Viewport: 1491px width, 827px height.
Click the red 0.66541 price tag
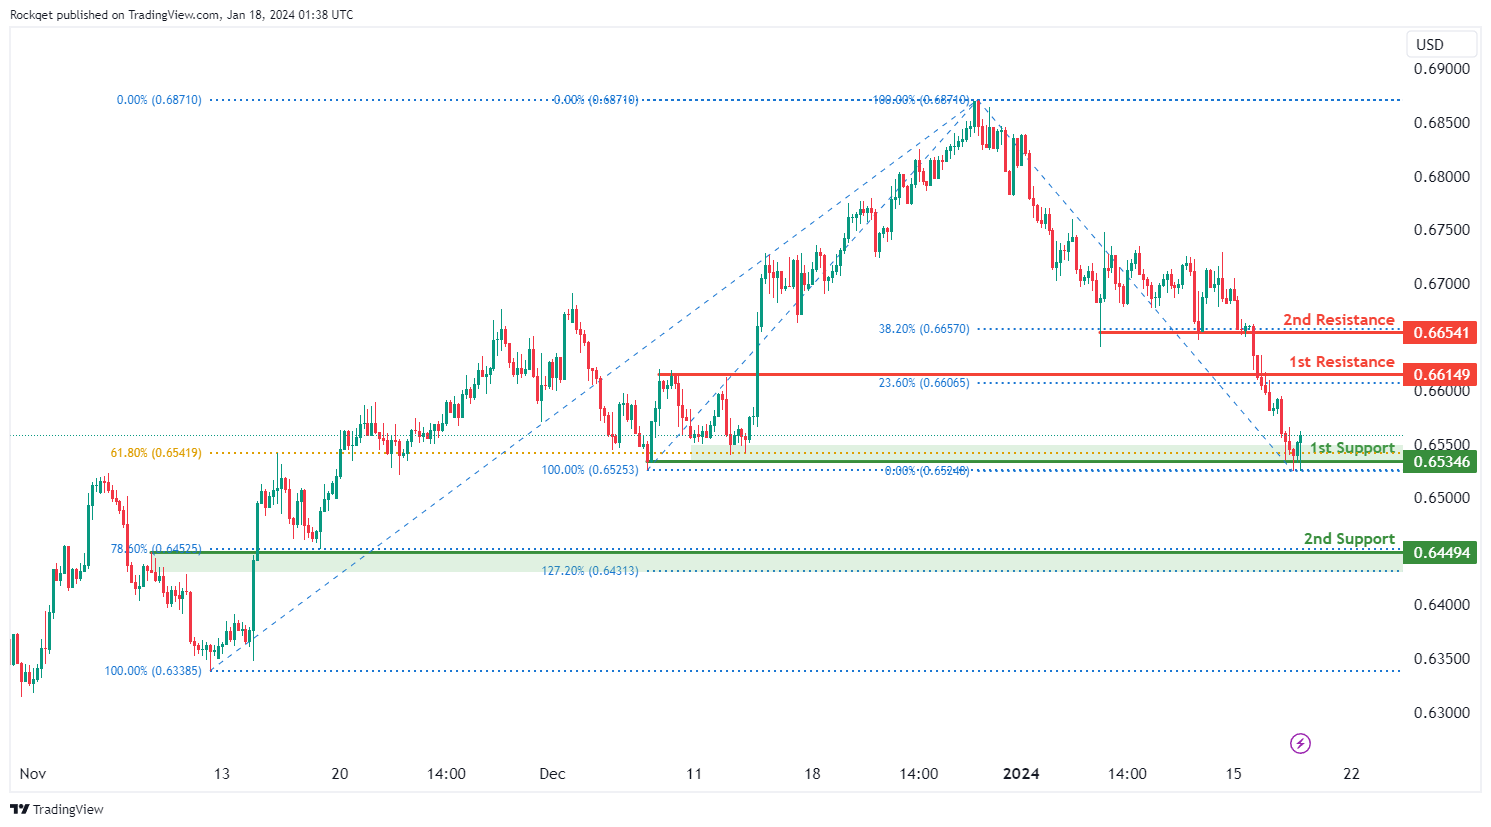tap(1440, 332)
